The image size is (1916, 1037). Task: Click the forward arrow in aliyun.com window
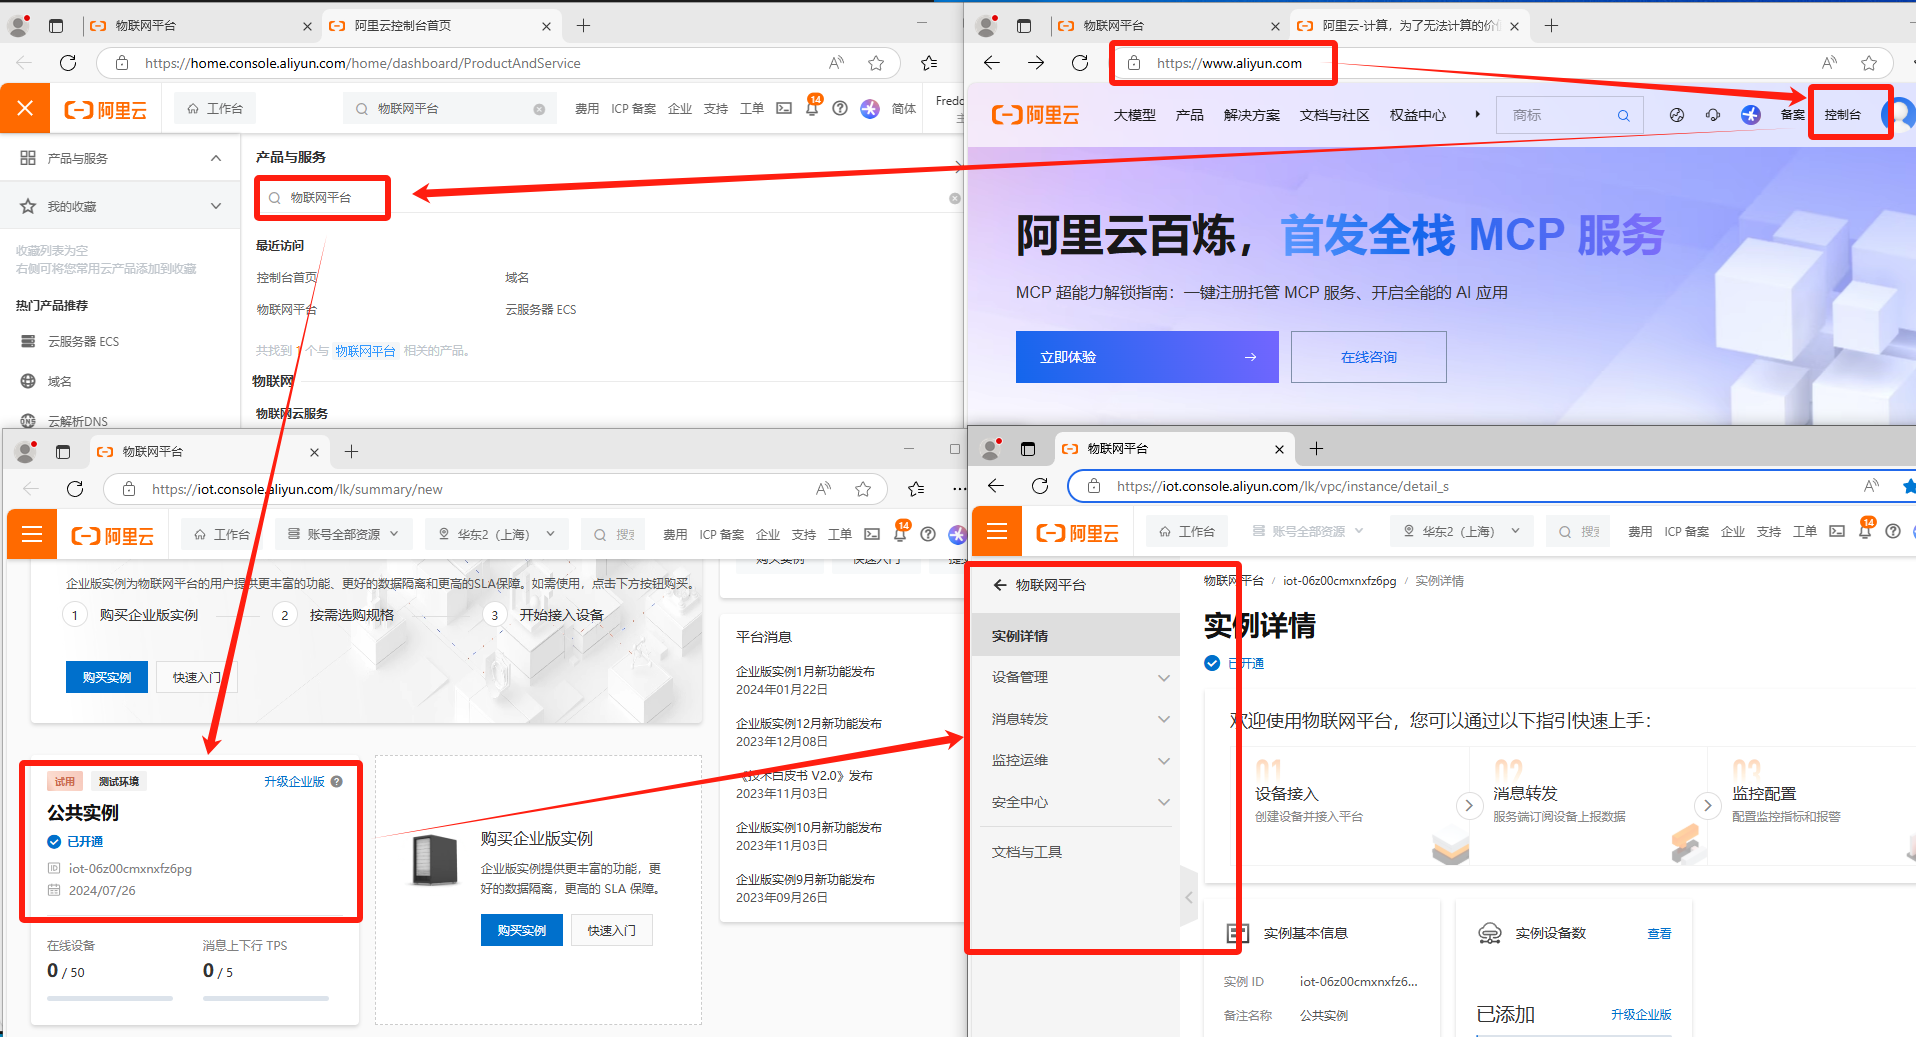coord(1036,63)
